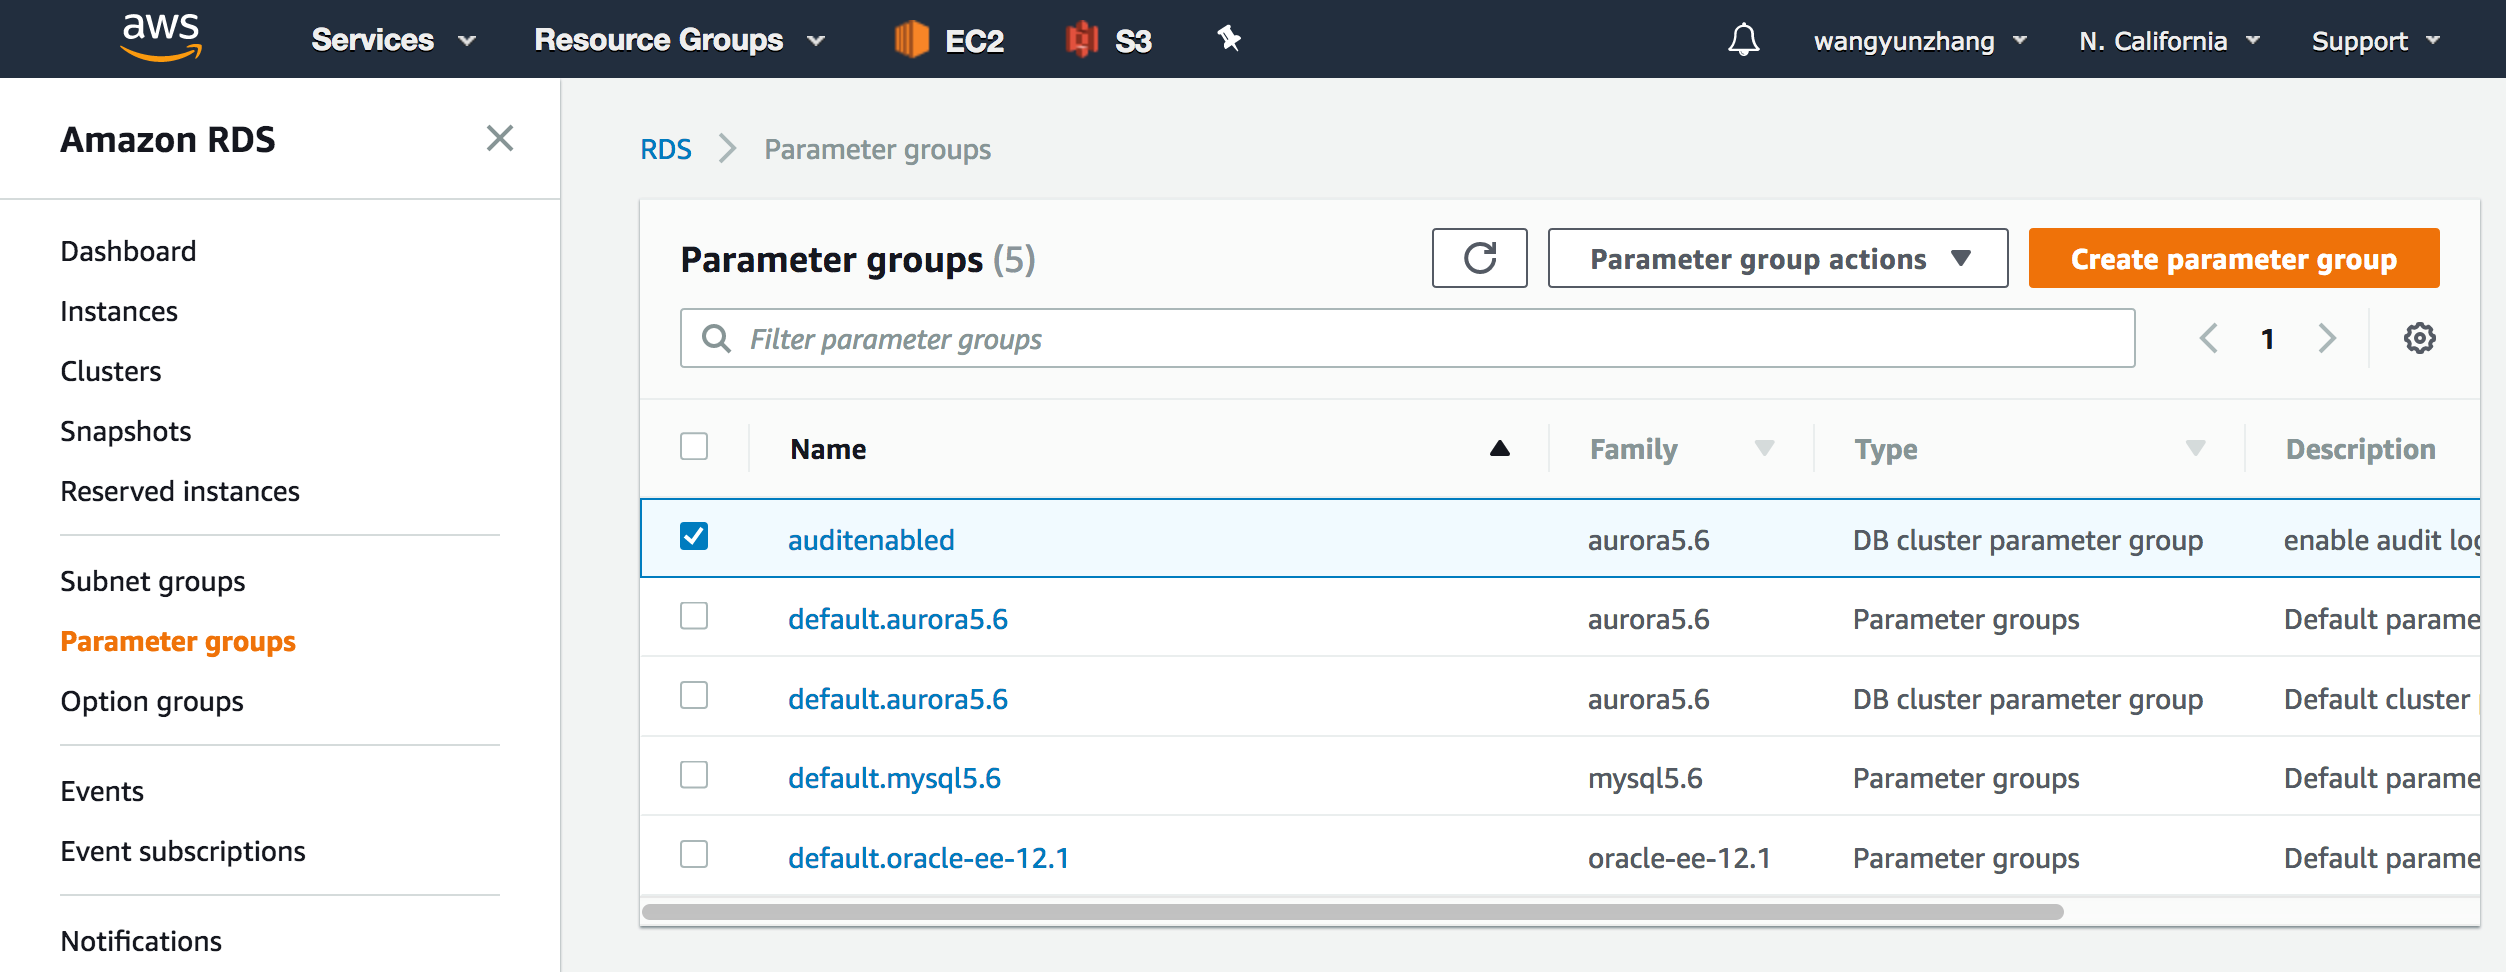The height and width of the screenshot is (972, 2506).
Task: Check the default.mysql5.6 row checkbox
Action: 694,775
